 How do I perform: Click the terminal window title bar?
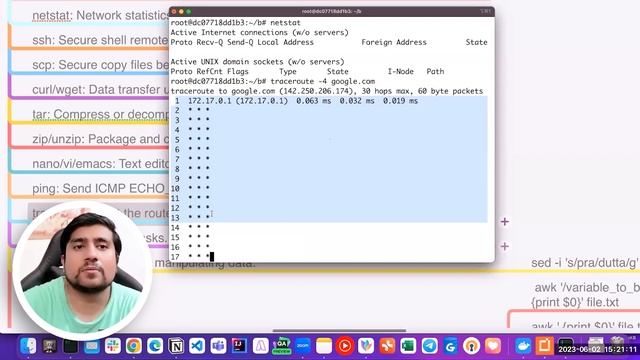331,11
